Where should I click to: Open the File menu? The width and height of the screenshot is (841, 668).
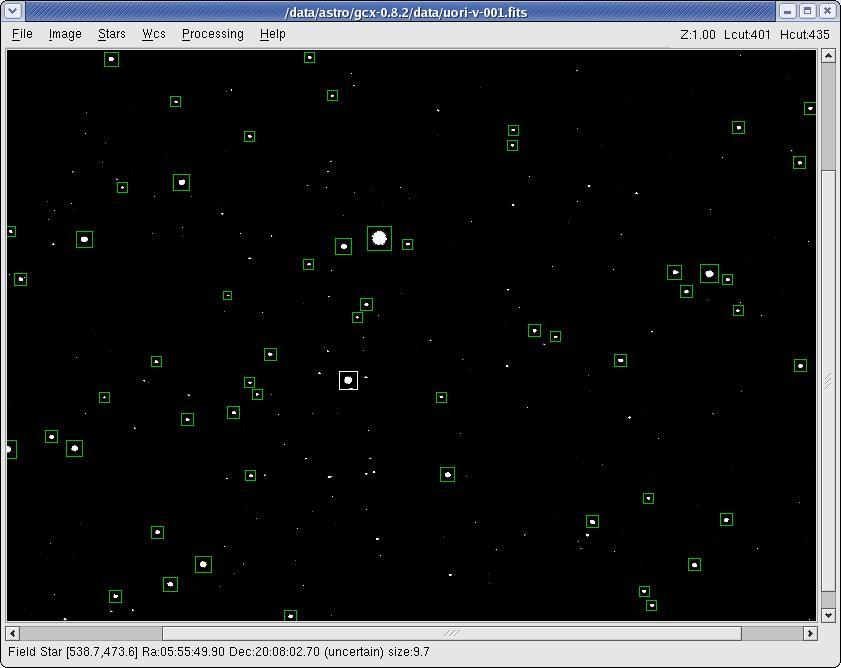tap(22, 34)
